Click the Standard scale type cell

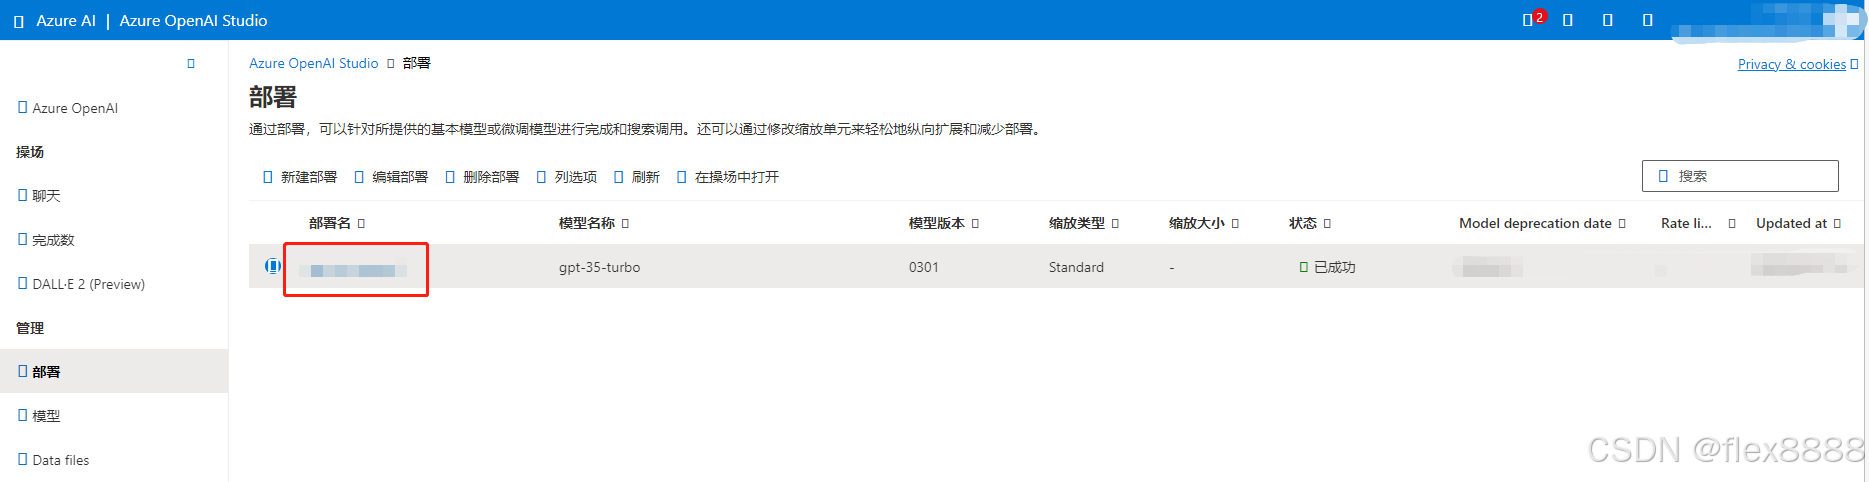point(1076,267)
